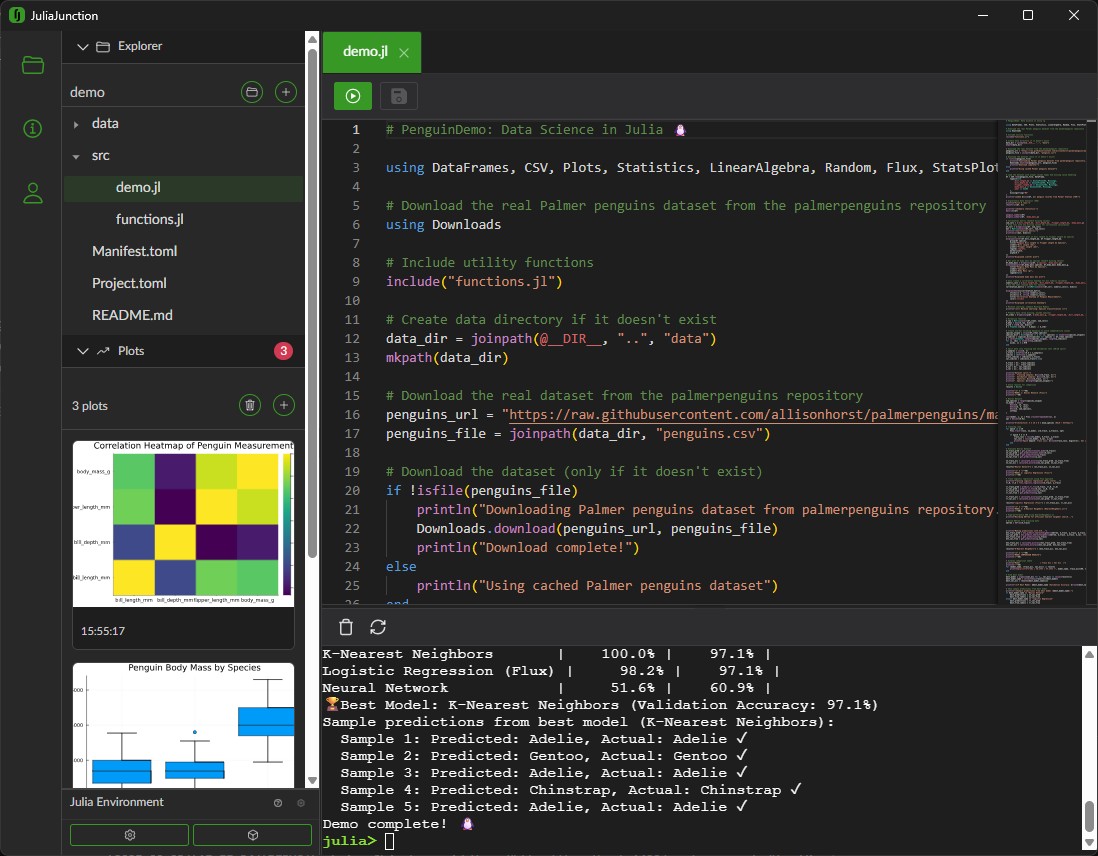The width and height of the screenshot is (1098, 856).
Task: Click line number 20 in the gutter
Action: point(352,491)
